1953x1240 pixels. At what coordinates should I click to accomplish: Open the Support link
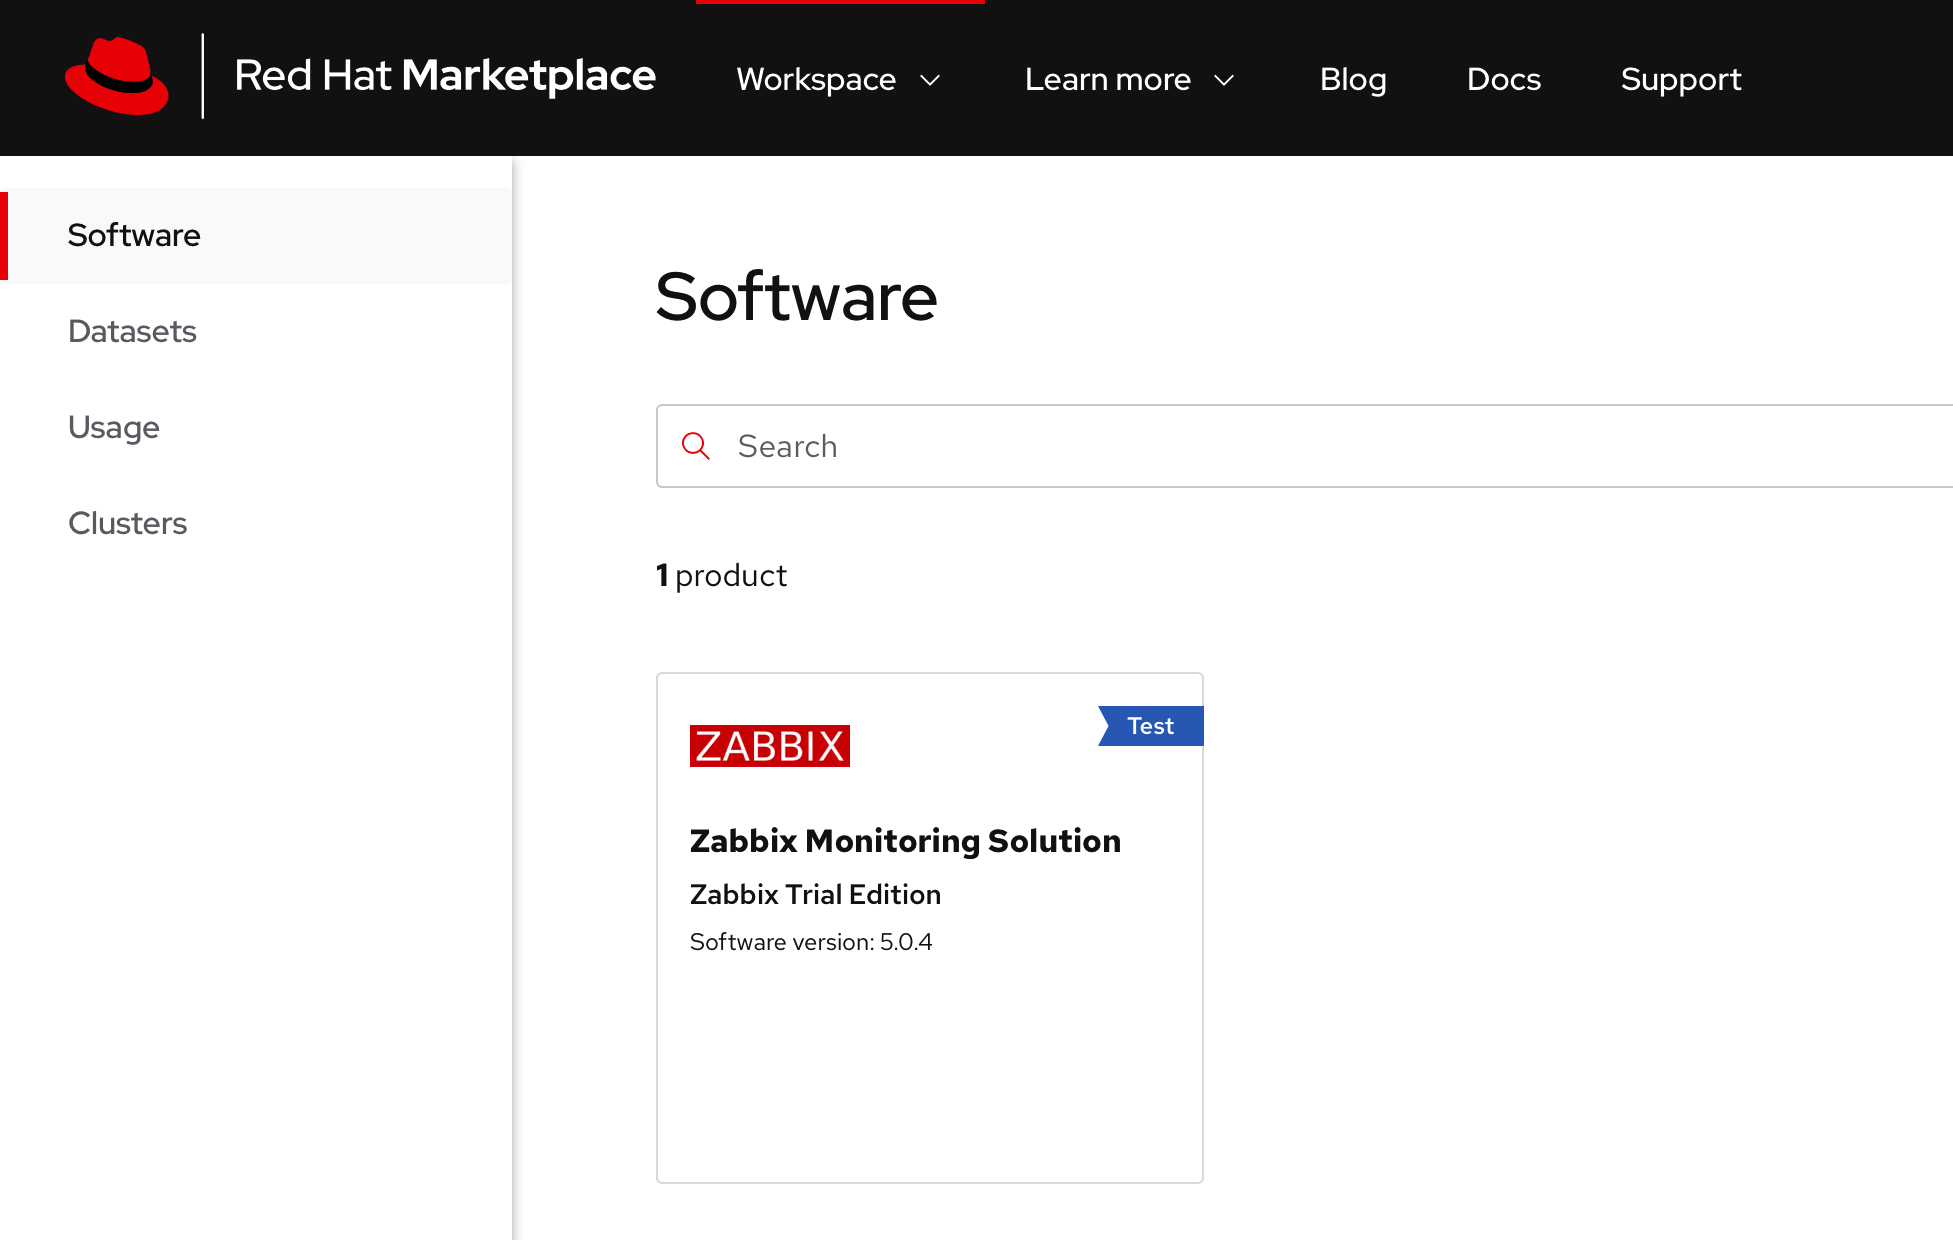[x=1681, y=79]
